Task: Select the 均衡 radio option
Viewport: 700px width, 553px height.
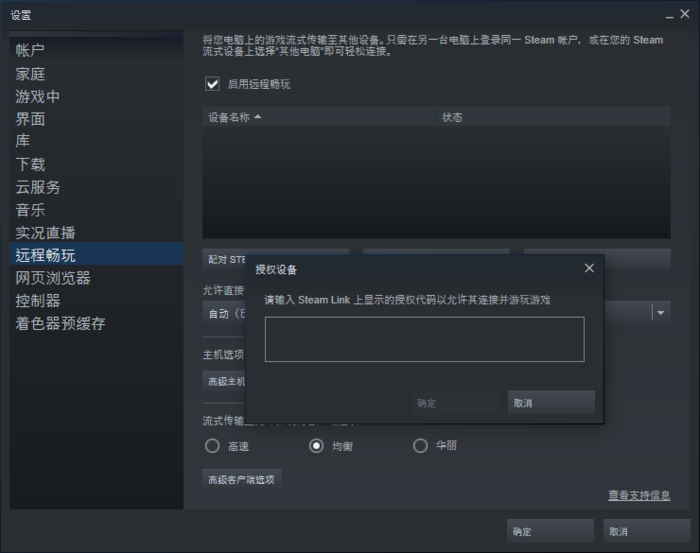Action: click(x=317, y=446)
